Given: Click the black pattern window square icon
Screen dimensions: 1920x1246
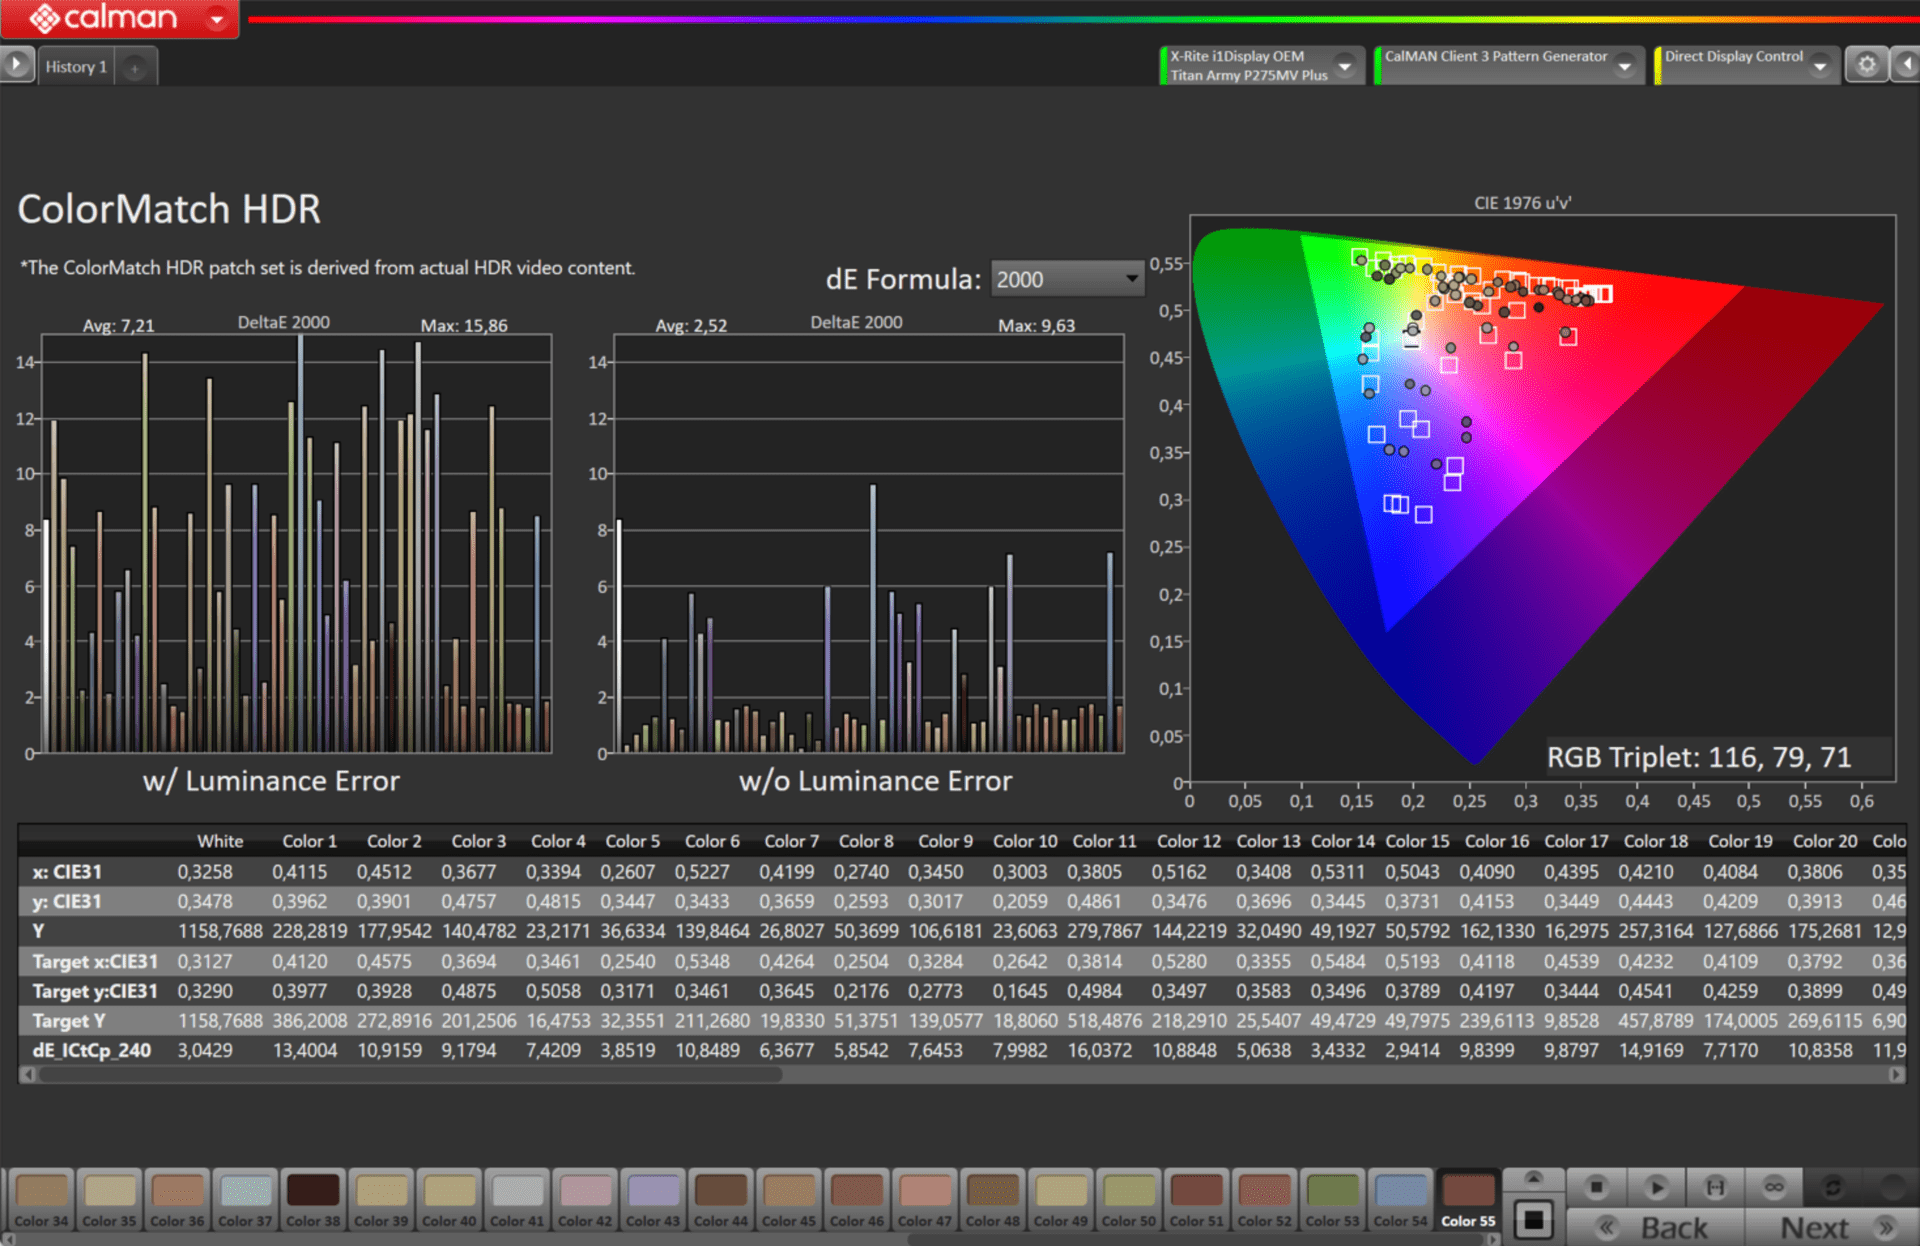Looking at the screenshot, I should click(x=1533, y=1219).
